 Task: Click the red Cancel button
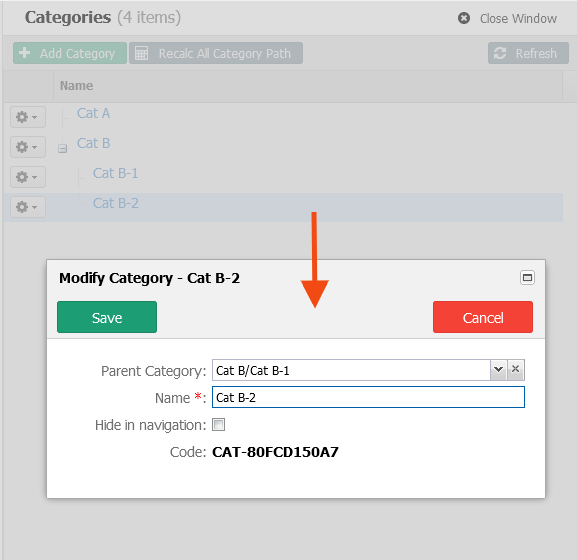(482, 317)
